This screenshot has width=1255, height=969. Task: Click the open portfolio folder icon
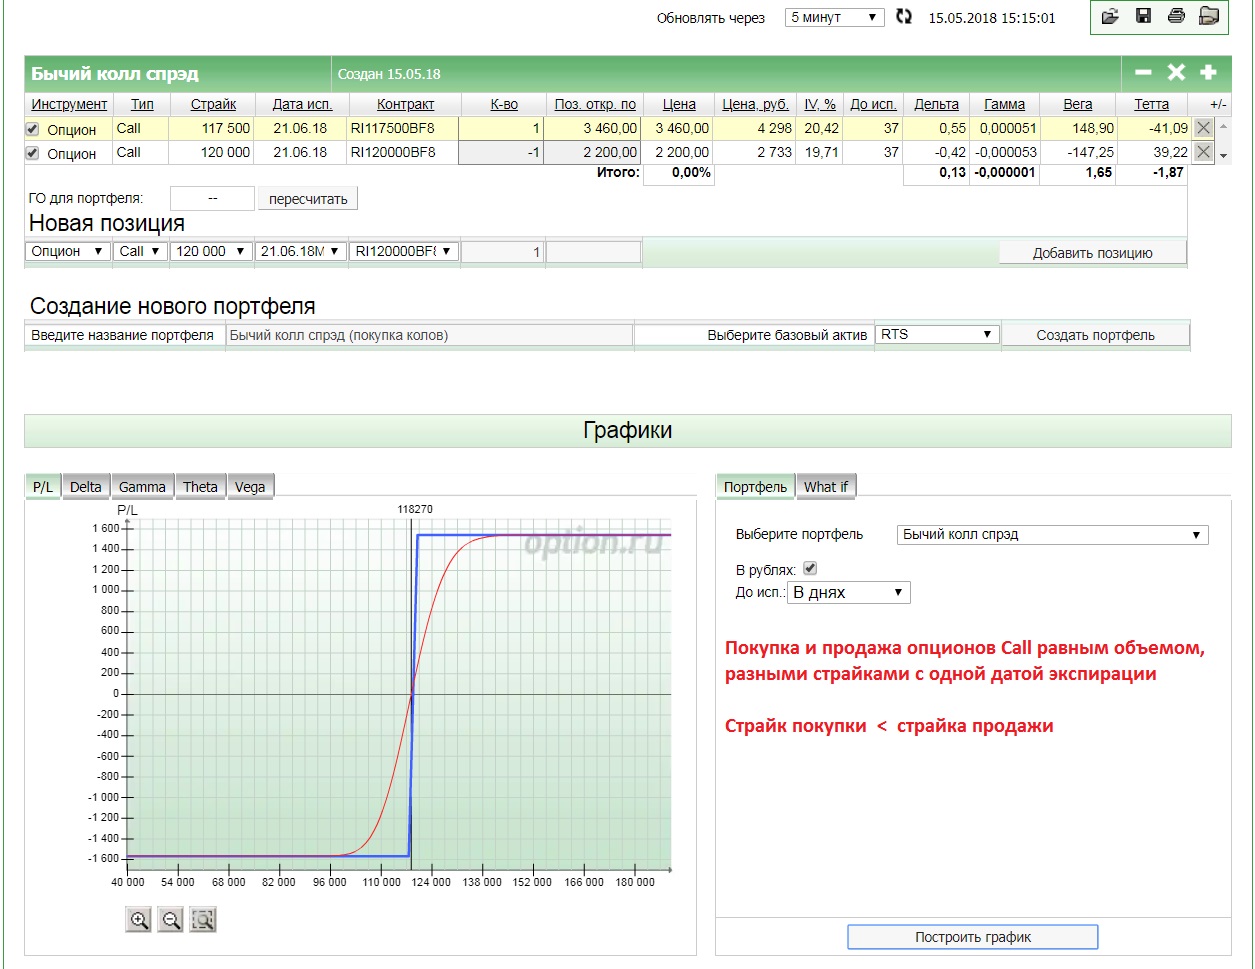[x=1111, y=16]
